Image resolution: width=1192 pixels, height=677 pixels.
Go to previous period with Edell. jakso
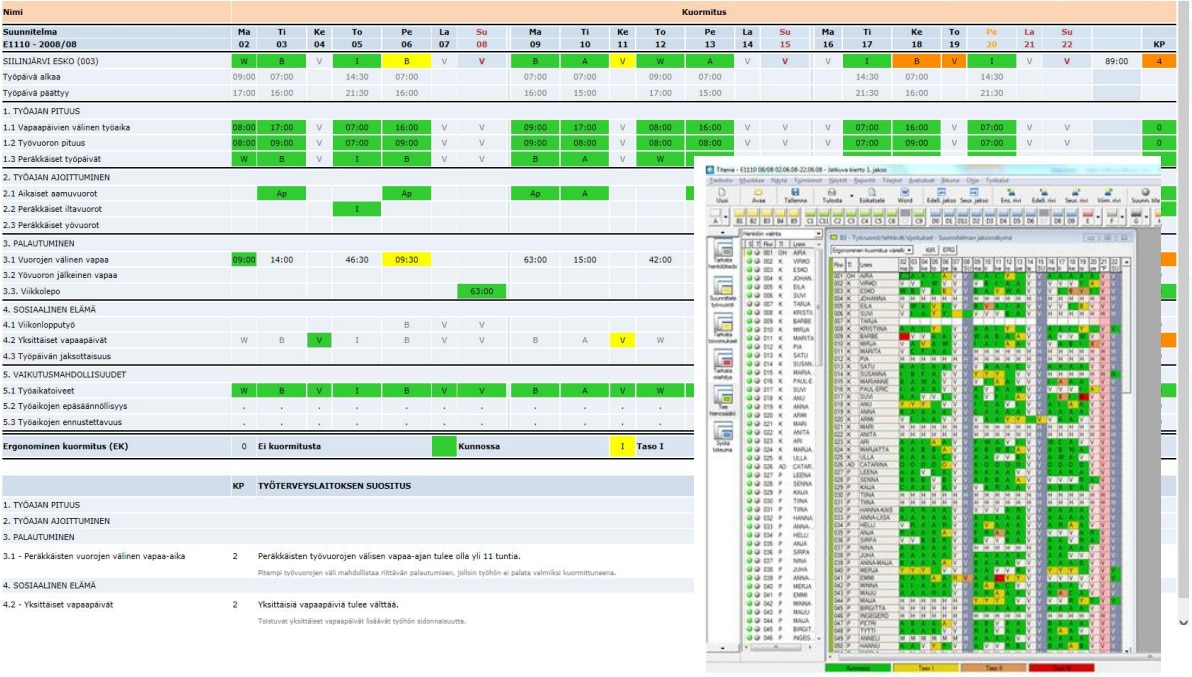941,195
